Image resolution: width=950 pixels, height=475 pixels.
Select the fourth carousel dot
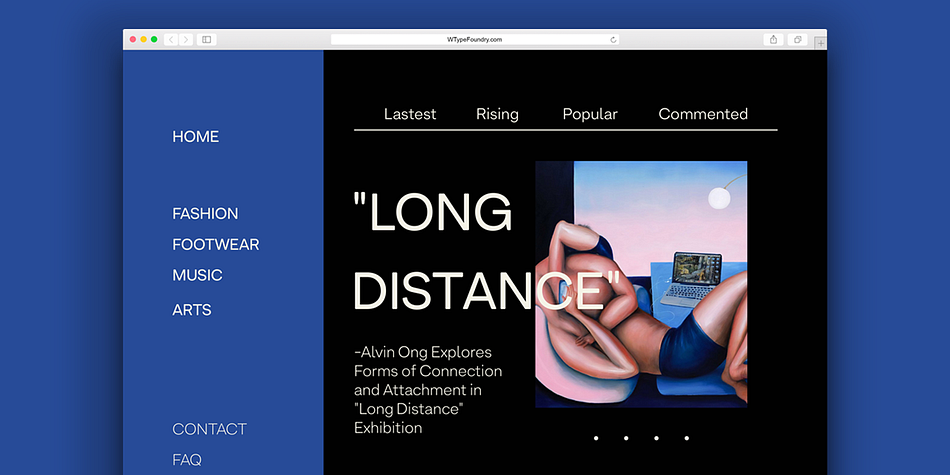(686, 438)
